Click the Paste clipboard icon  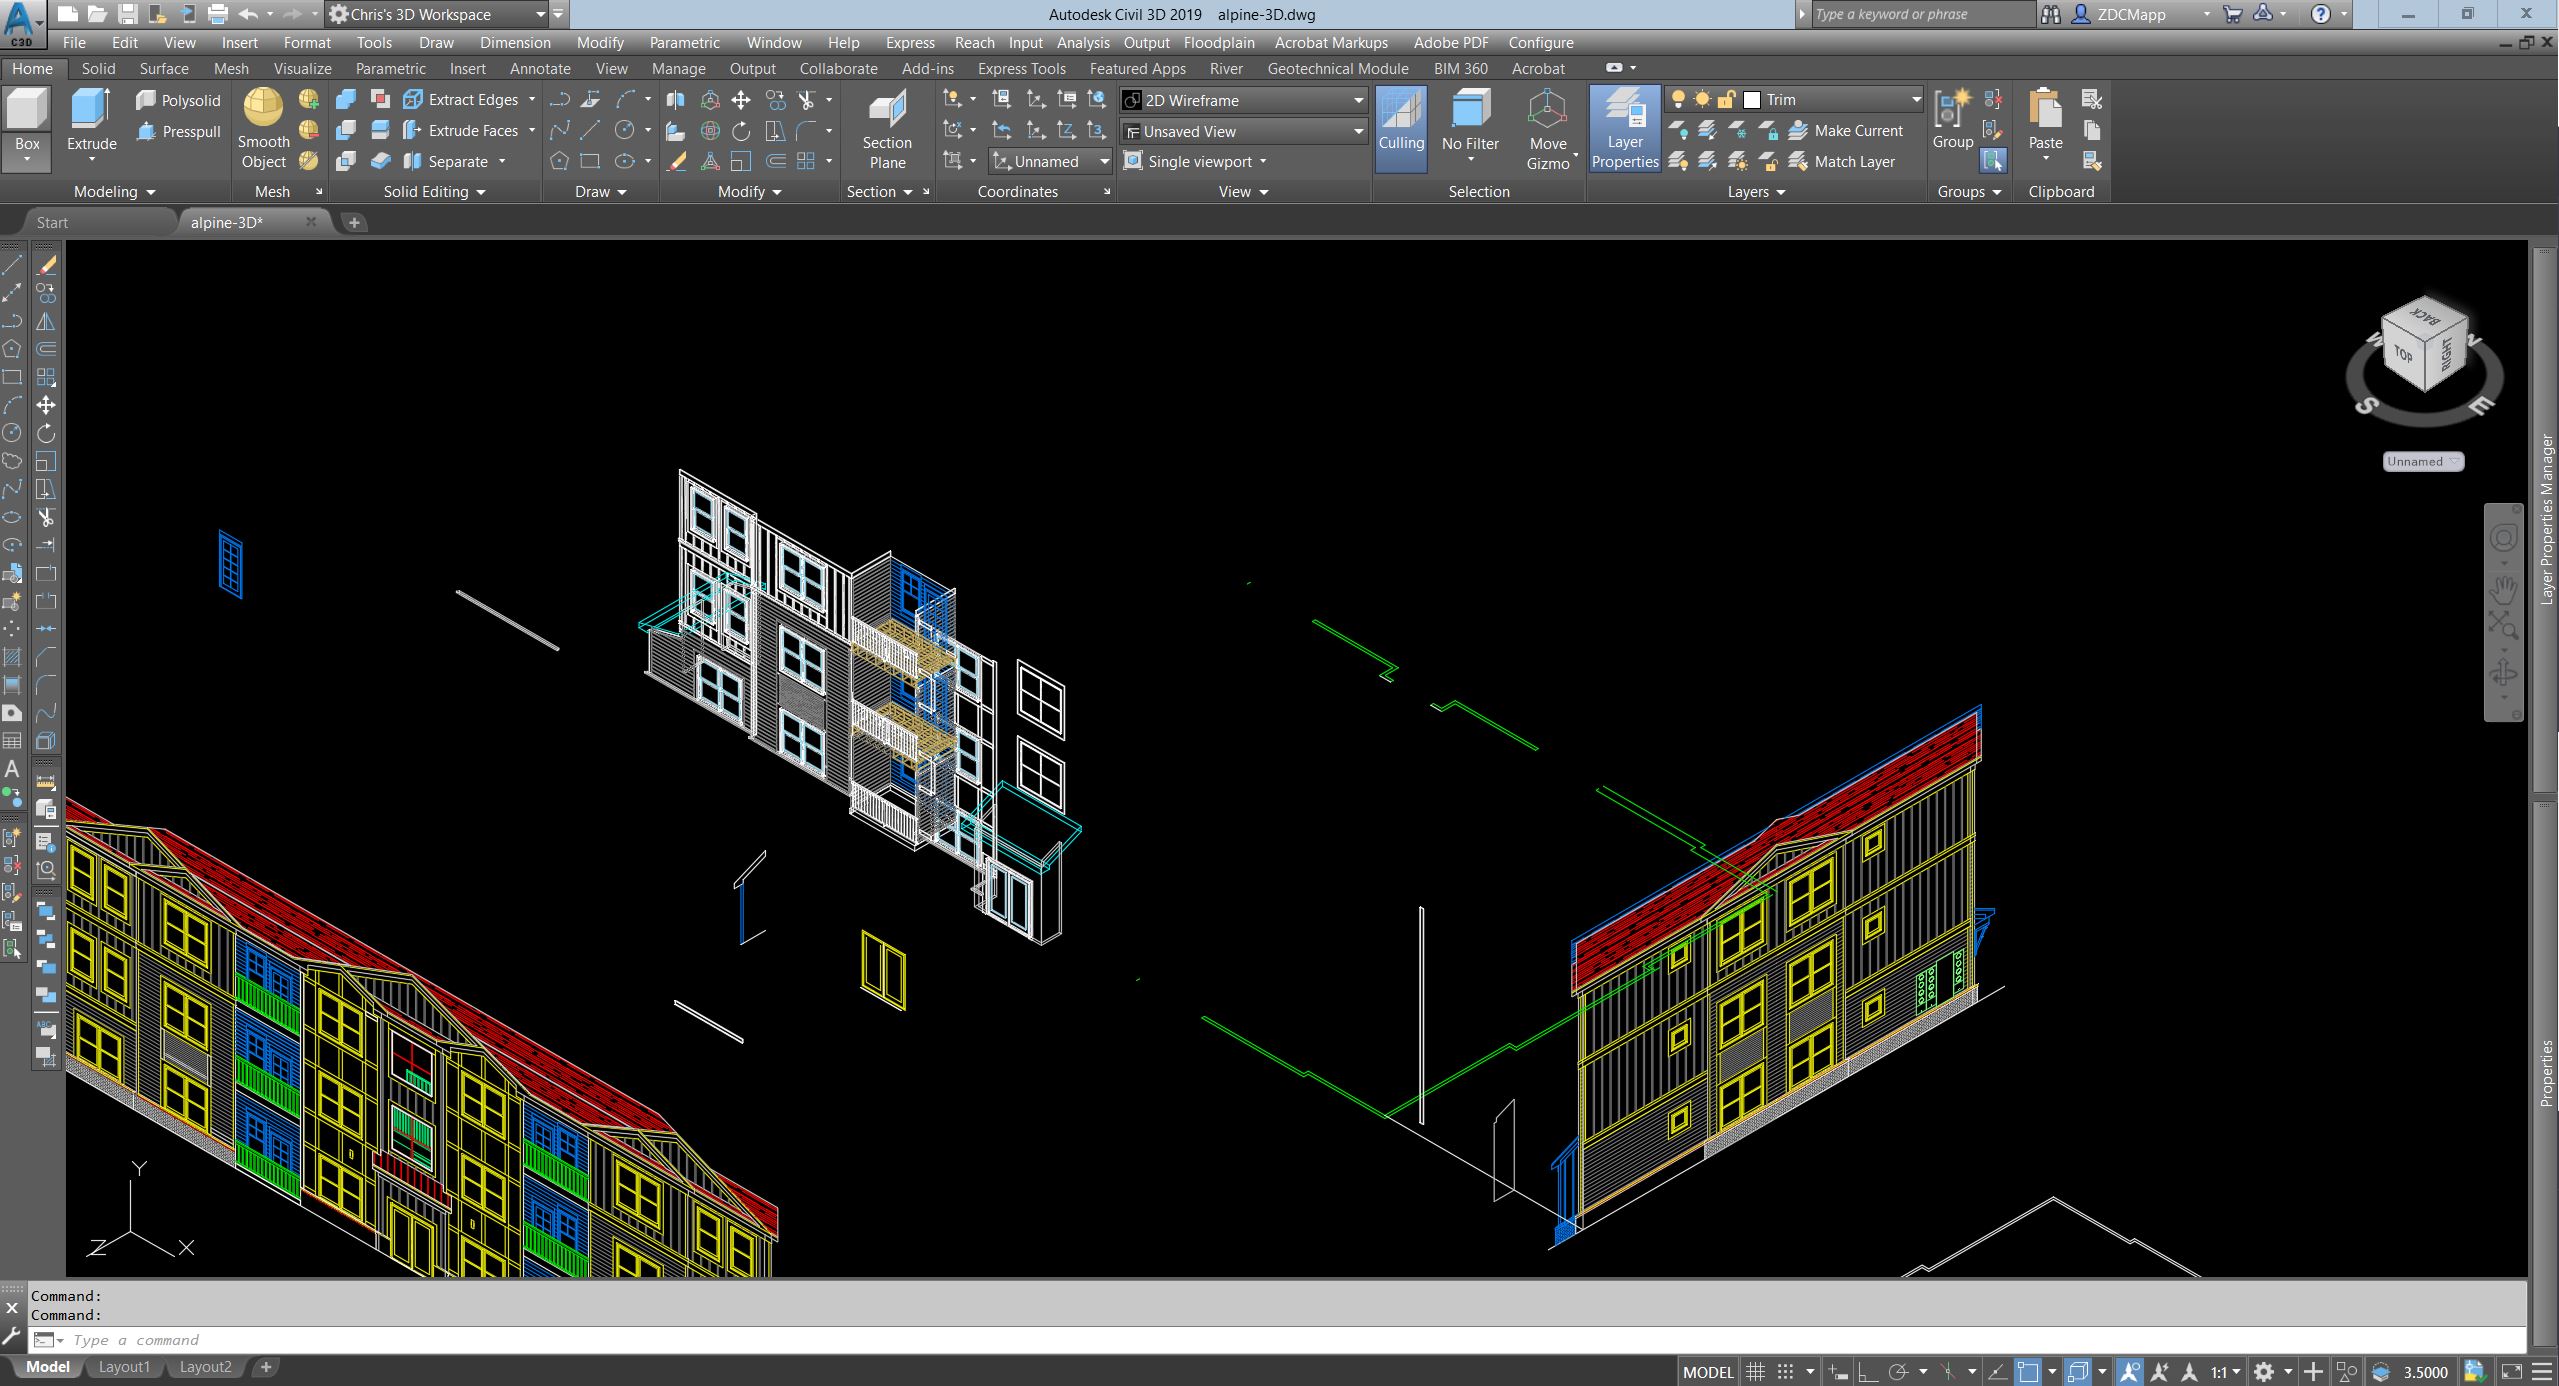(2045, 112)
